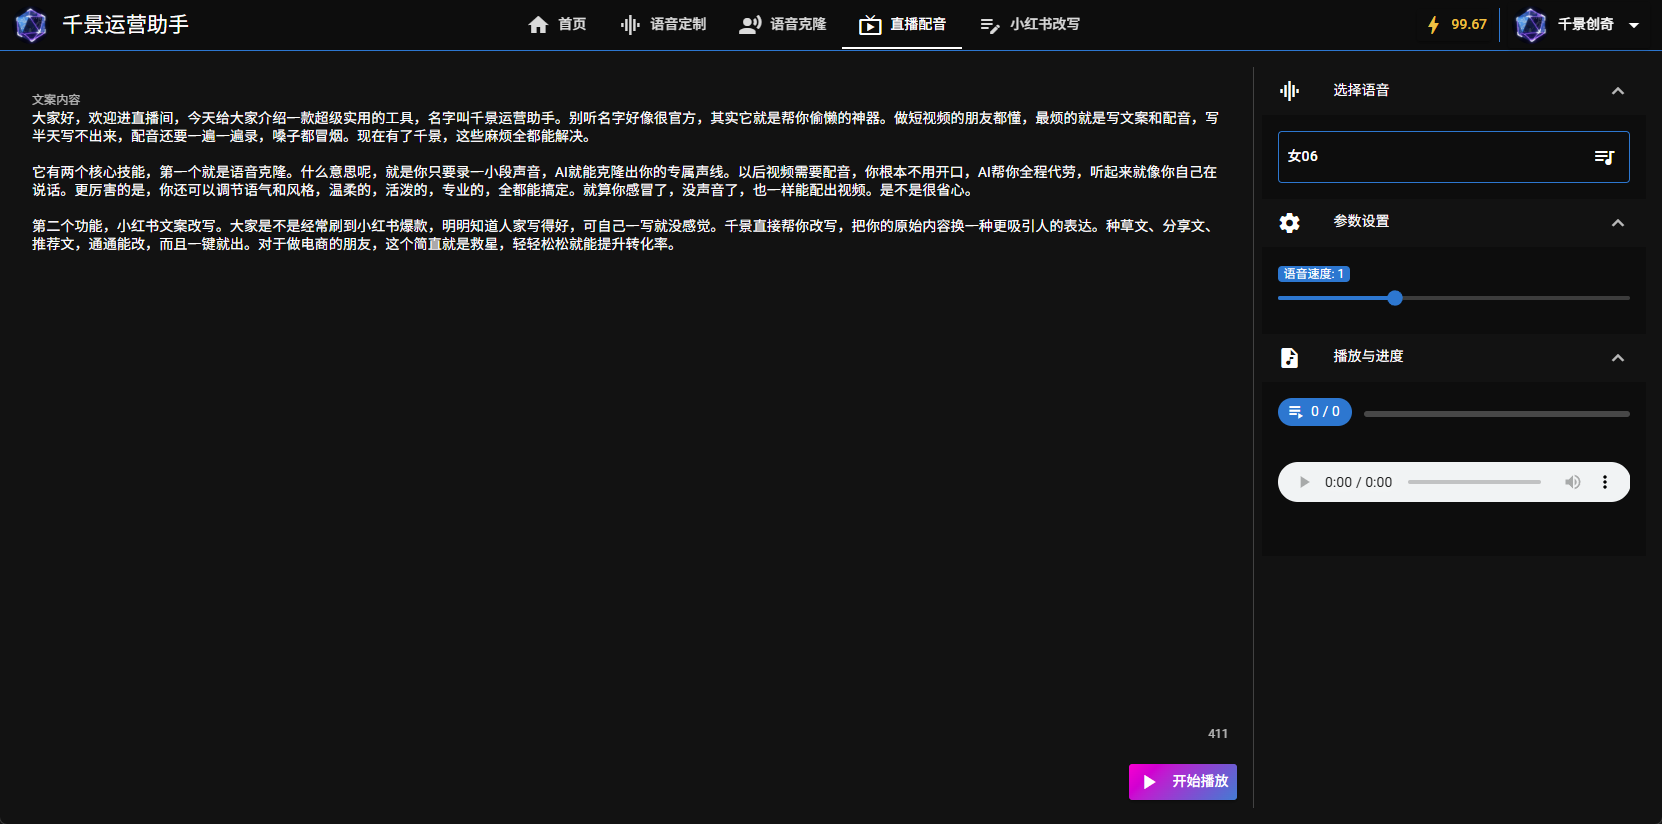This screenshot has height=824, width=1662.
Task: Click the 411 character count
Action: click(1218, 734)
